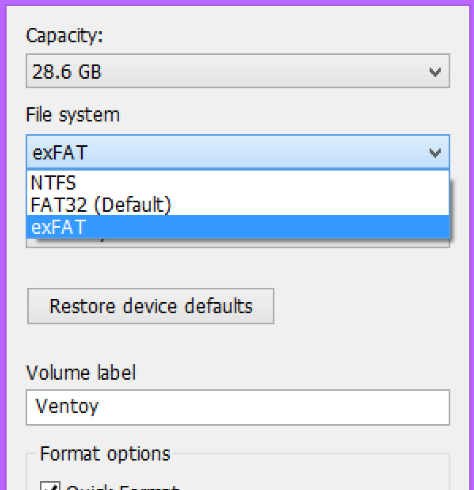The height and width of the screenshot is (490, 474).
Task: Click the 28.6 GB capacity combo box
Action: point(238,71)
